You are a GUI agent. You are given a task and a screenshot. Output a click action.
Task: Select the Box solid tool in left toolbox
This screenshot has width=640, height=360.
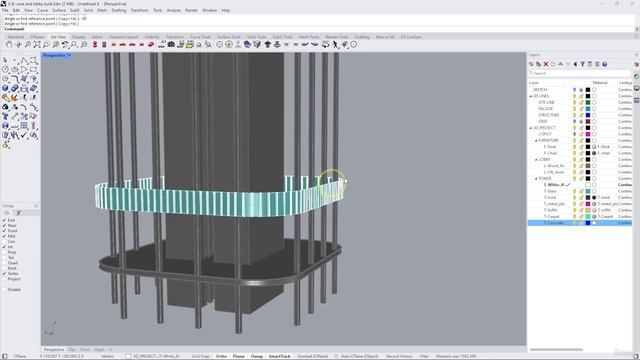tap(5, 88)
